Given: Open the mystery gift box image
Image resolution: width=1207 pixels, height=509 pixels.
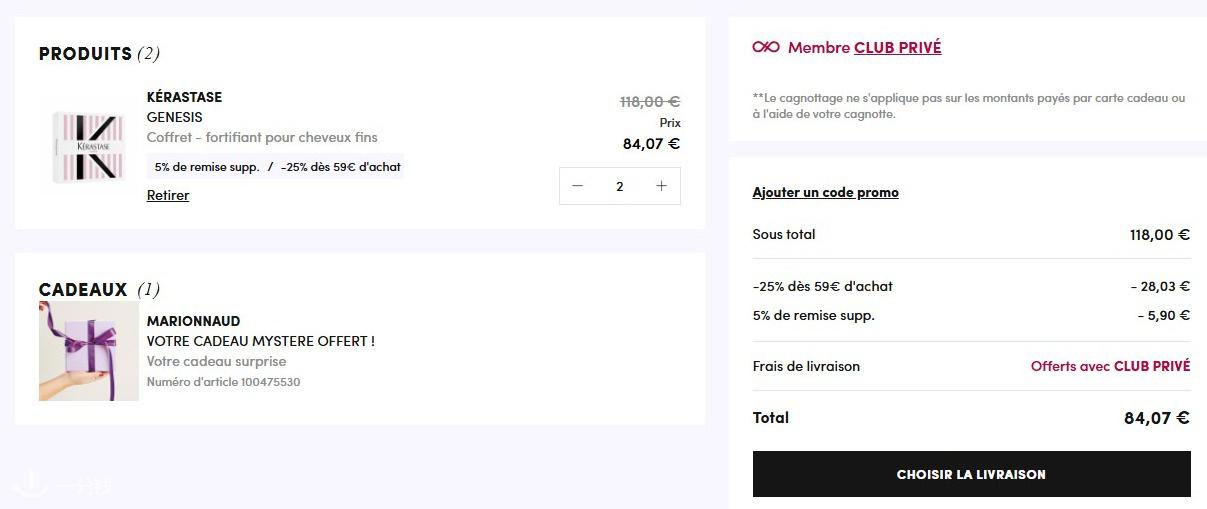Looking at the screenshot, I should pos(88,351).
